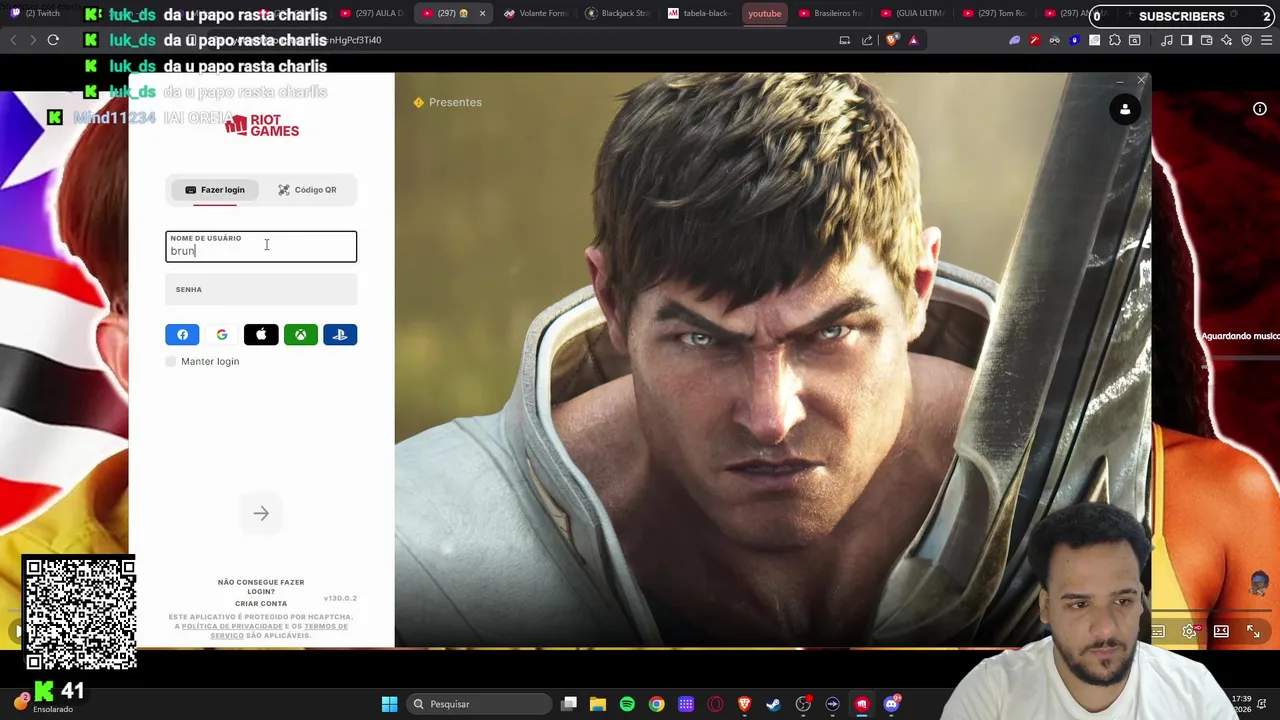
Task: Toggle the browser sidebar panel icon
Action: tap(1186, 40)
